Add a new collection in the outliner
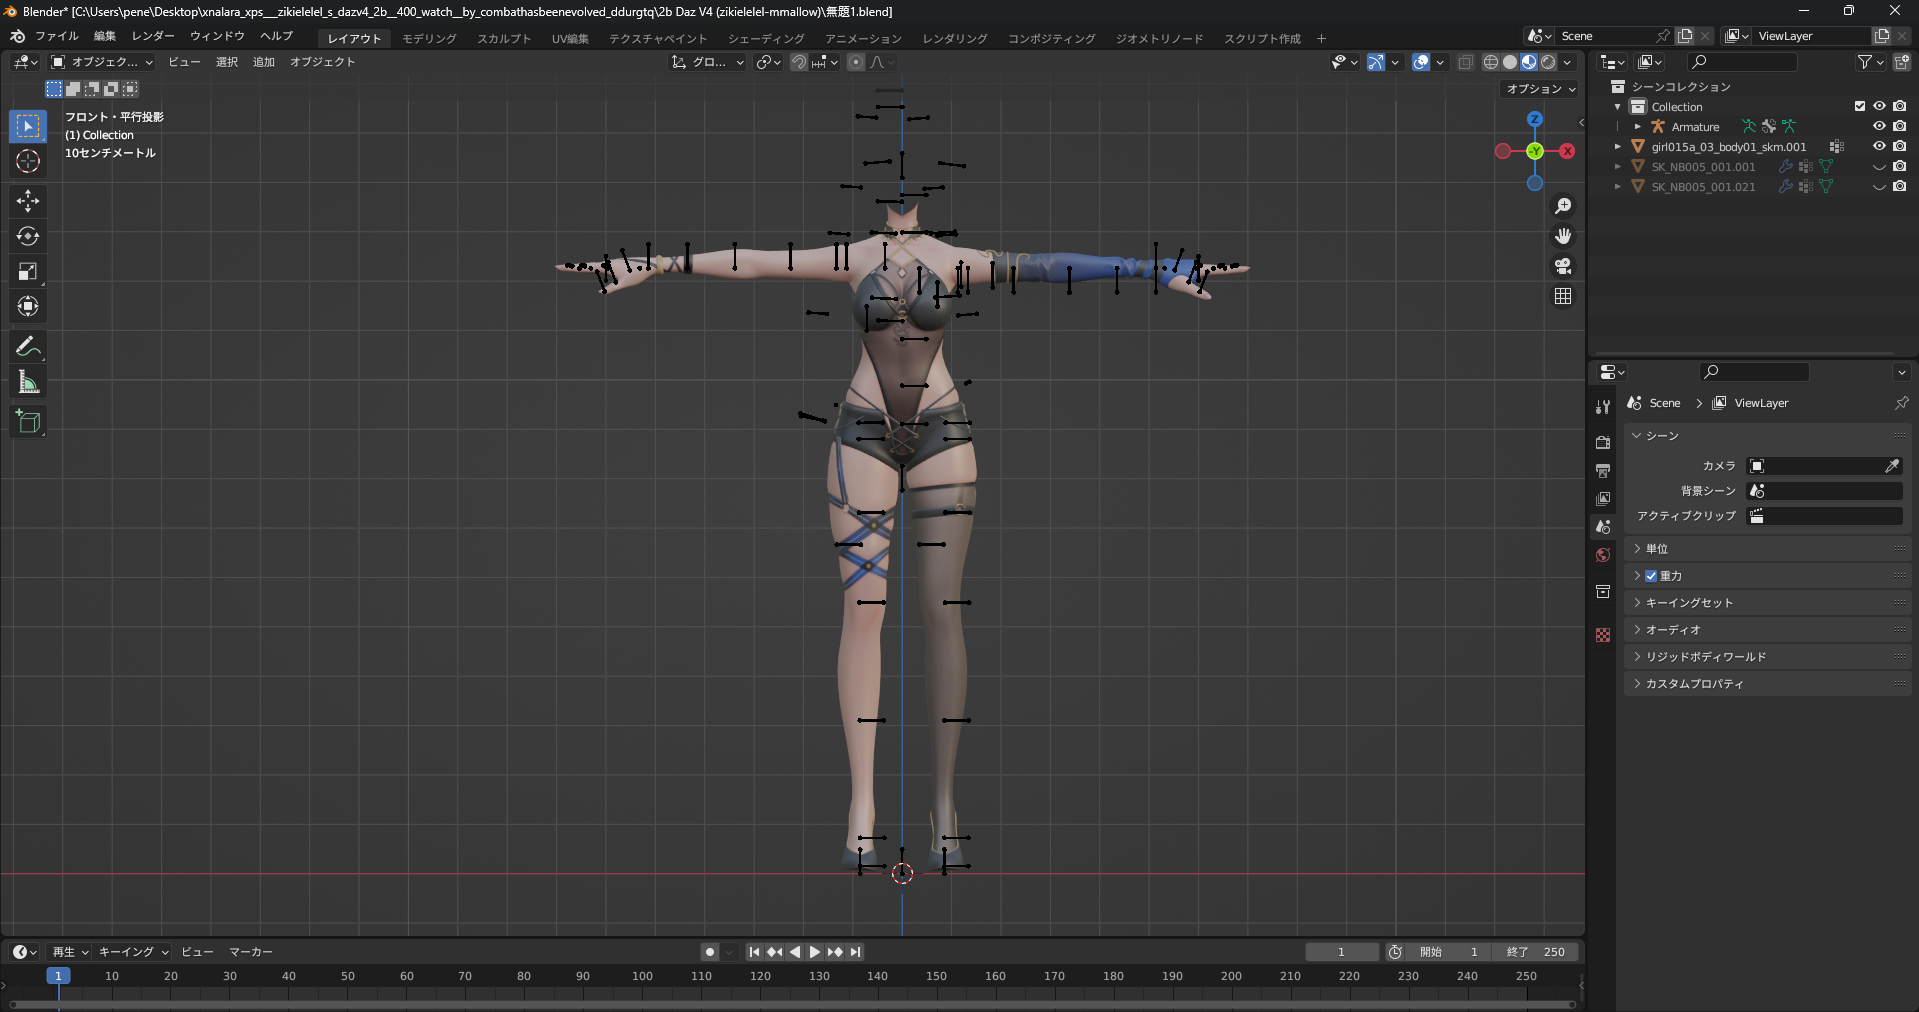The width and height of the screenshot is (1919, 1012). coord(1902,62)
